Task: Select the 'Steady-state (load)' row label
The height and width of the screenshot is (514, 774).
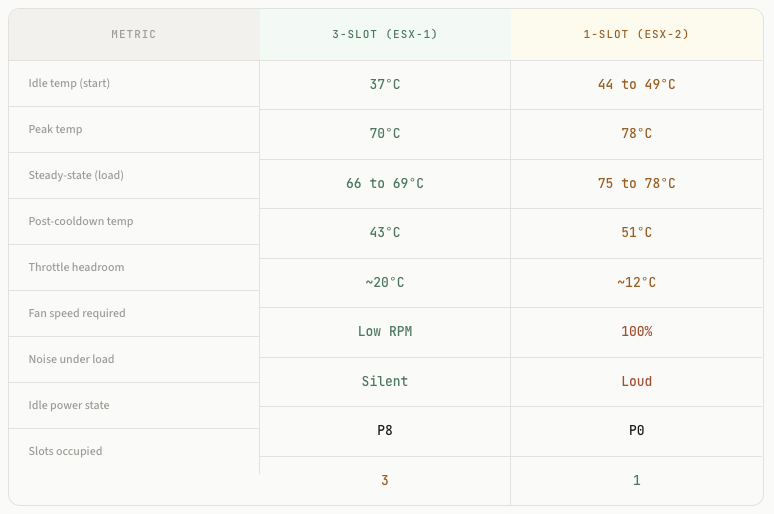Action: 76,175
